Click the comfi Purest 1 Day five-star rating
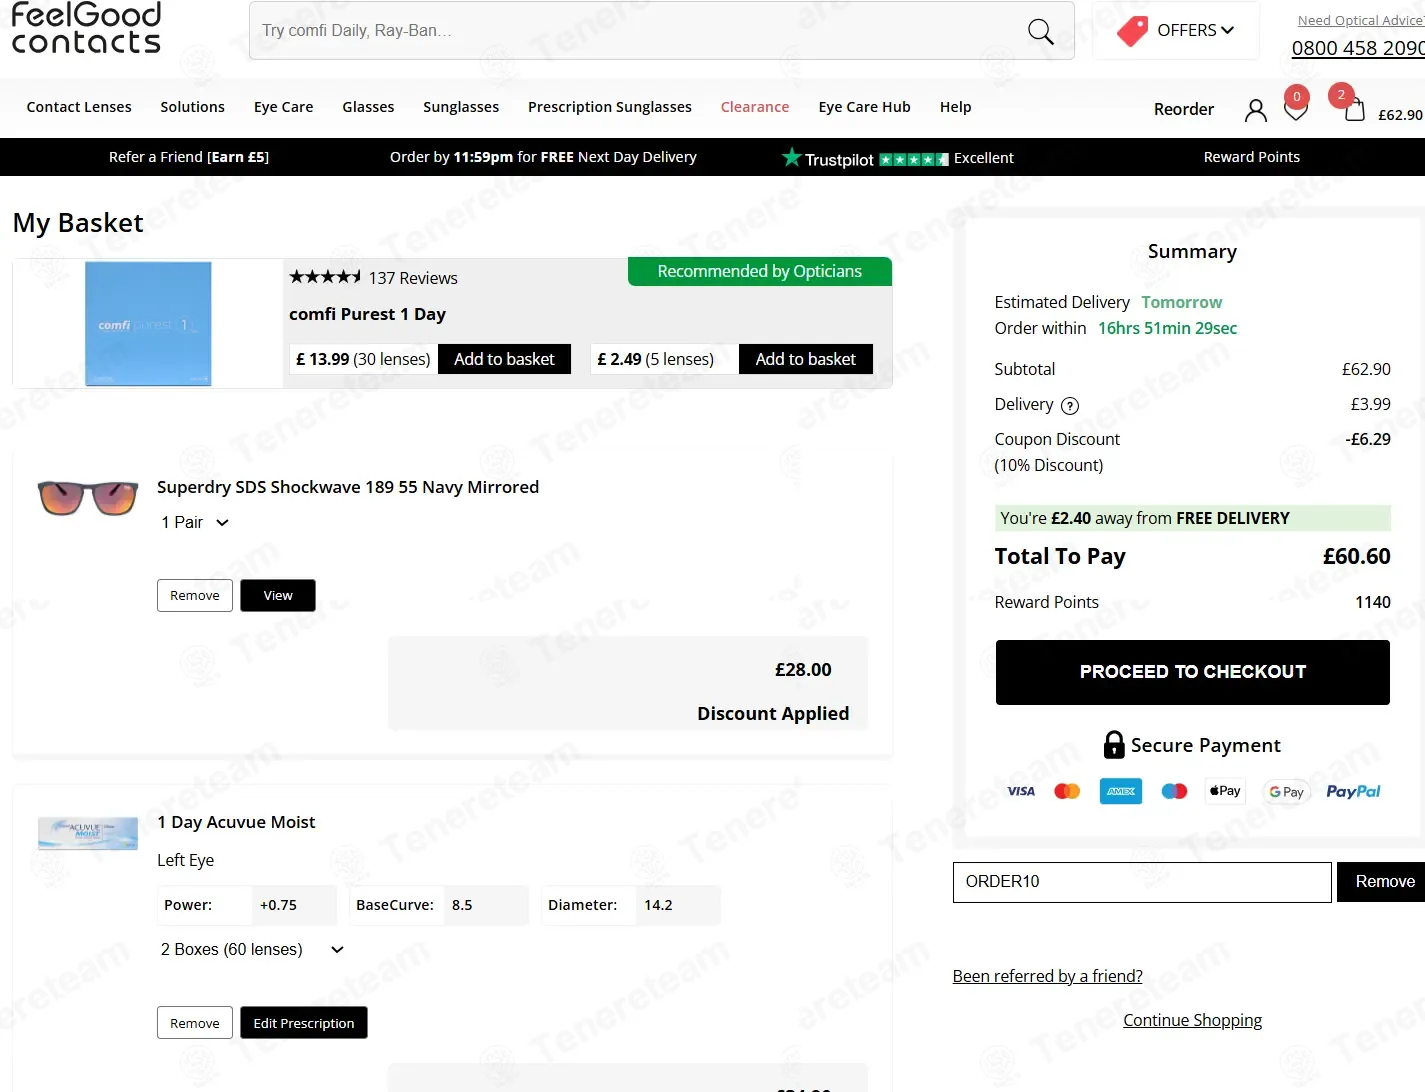 (x=325, y=277)
